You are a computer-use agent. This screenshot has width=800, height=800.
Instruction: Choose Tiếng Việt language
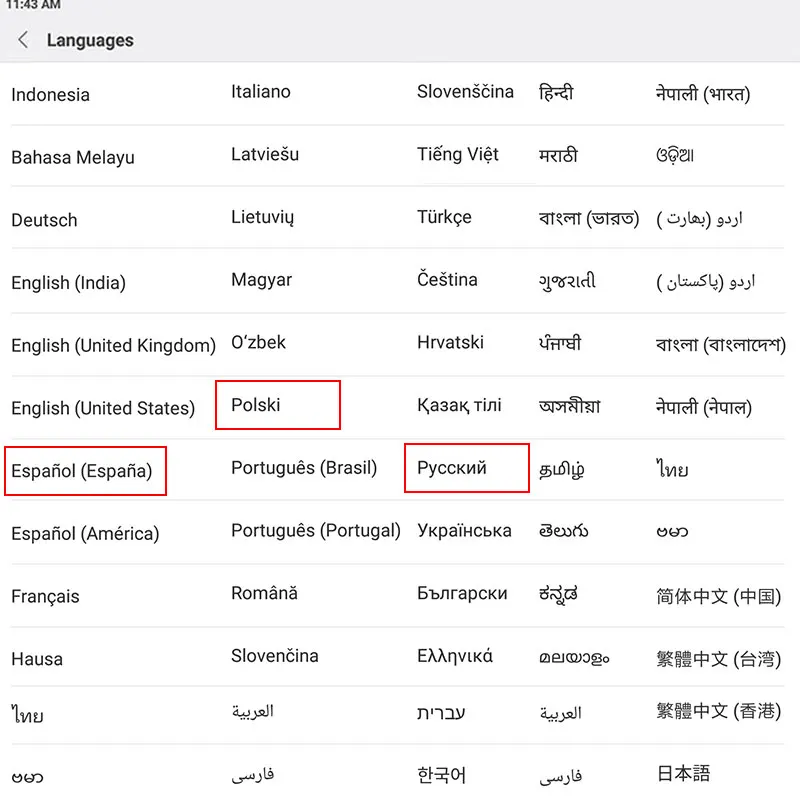pos(458,155)
